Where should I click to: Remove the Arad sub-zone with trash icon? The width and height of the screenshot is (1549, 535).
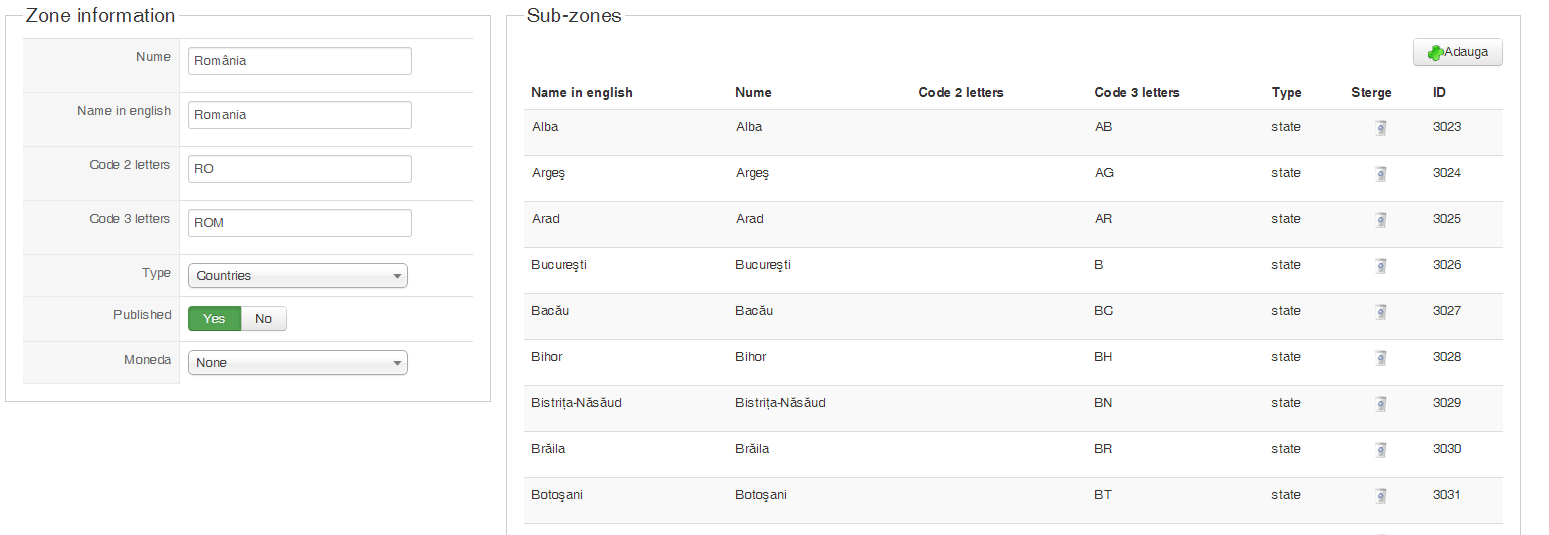click(x=1380, y=220)
